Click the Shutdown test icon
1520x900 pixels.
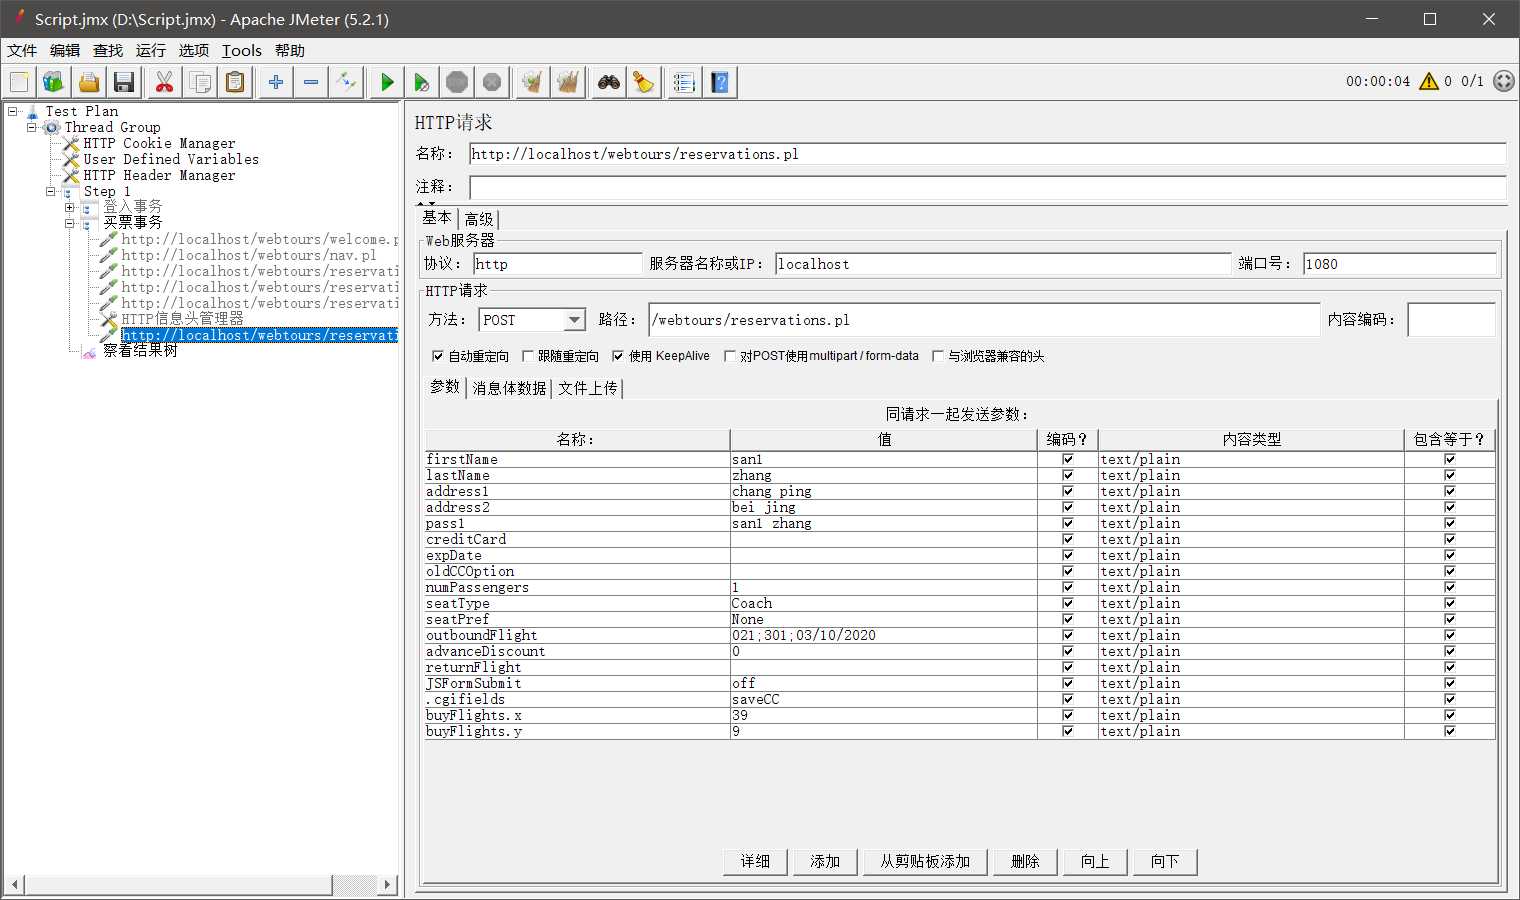(492, 82)
